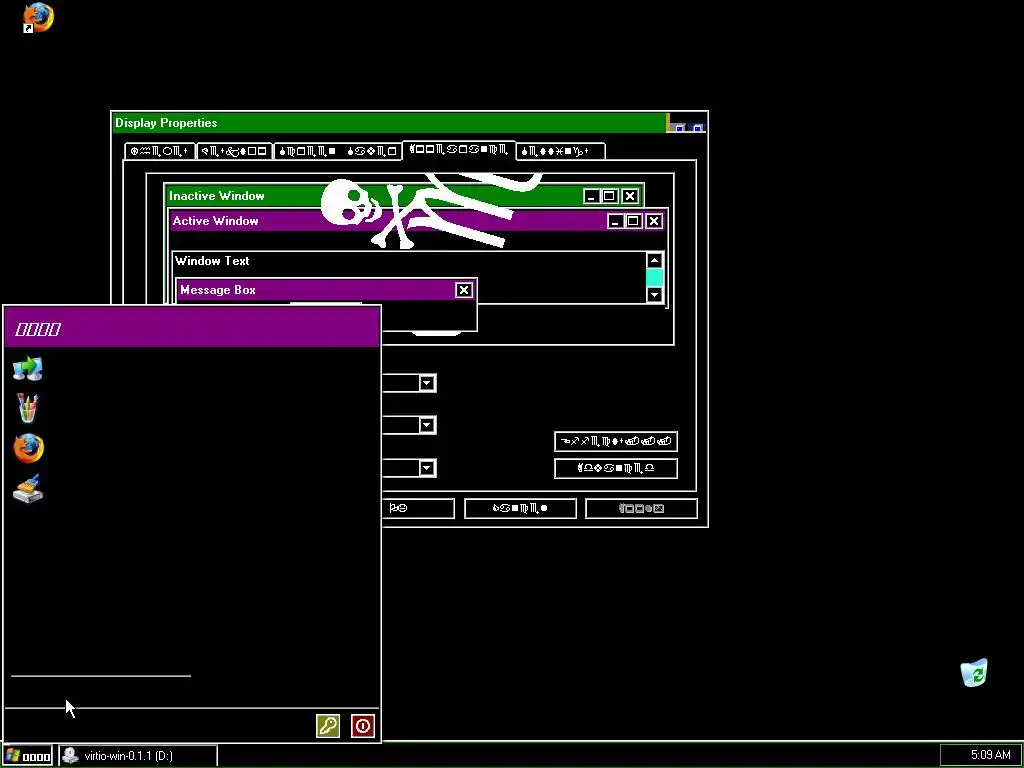The width and height of the screenshot is (1024, 768).
Task: Click the cyan scrollbar thumb in preview
Action: click(654, 278)
